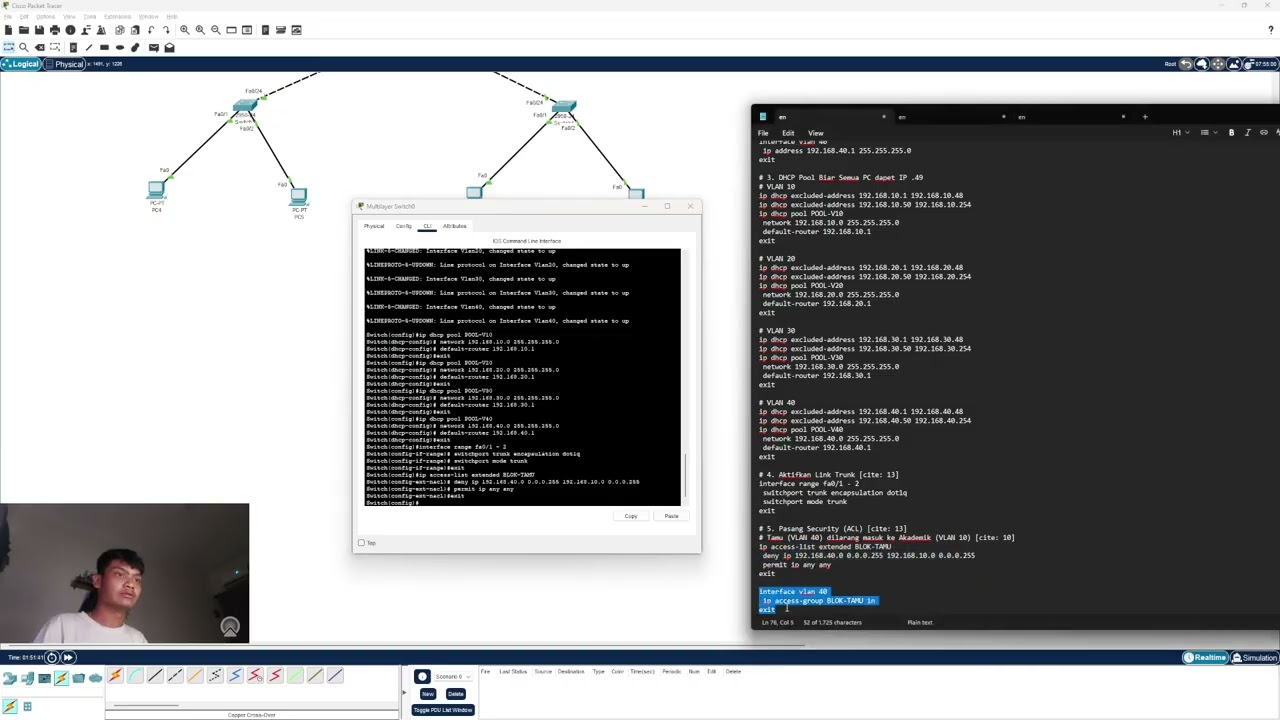Zoom out of the logical workspace
This screenshot has width=1280, height=720.
coord(215,30)
